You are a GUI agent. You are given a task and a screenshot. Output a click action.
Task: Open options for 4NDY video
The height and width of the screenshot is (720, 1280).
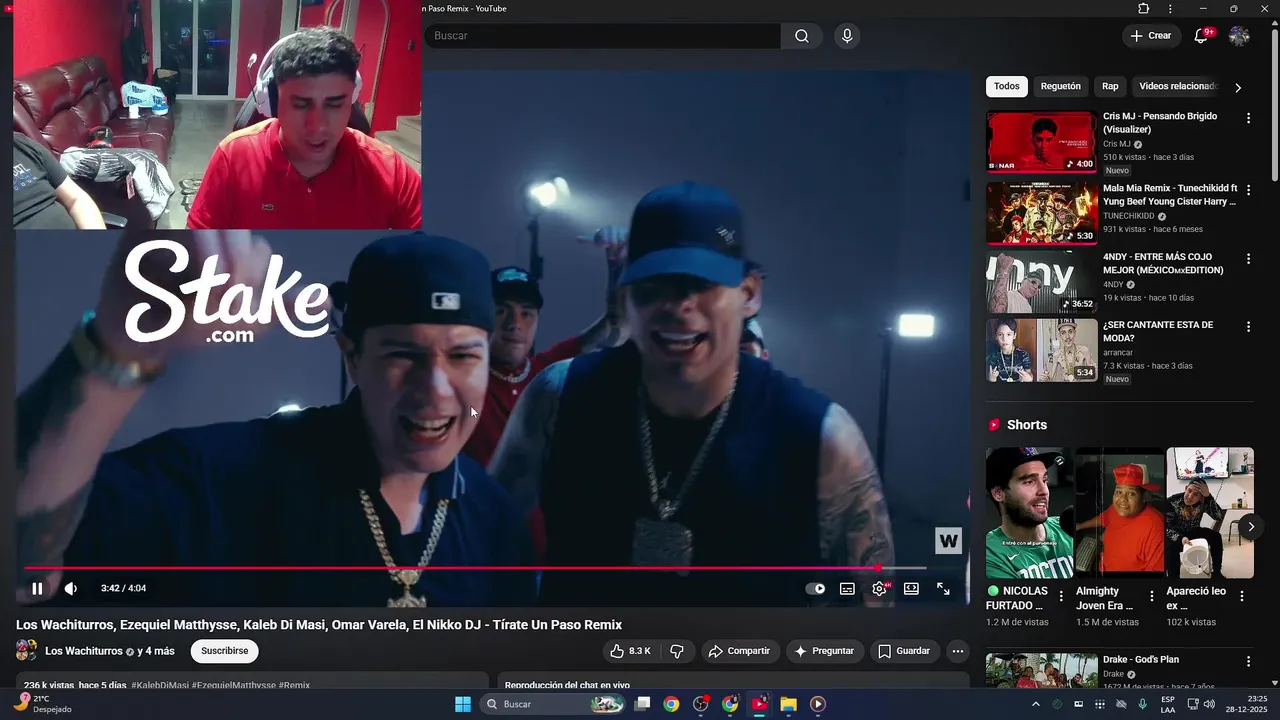tap(1248, 258)
